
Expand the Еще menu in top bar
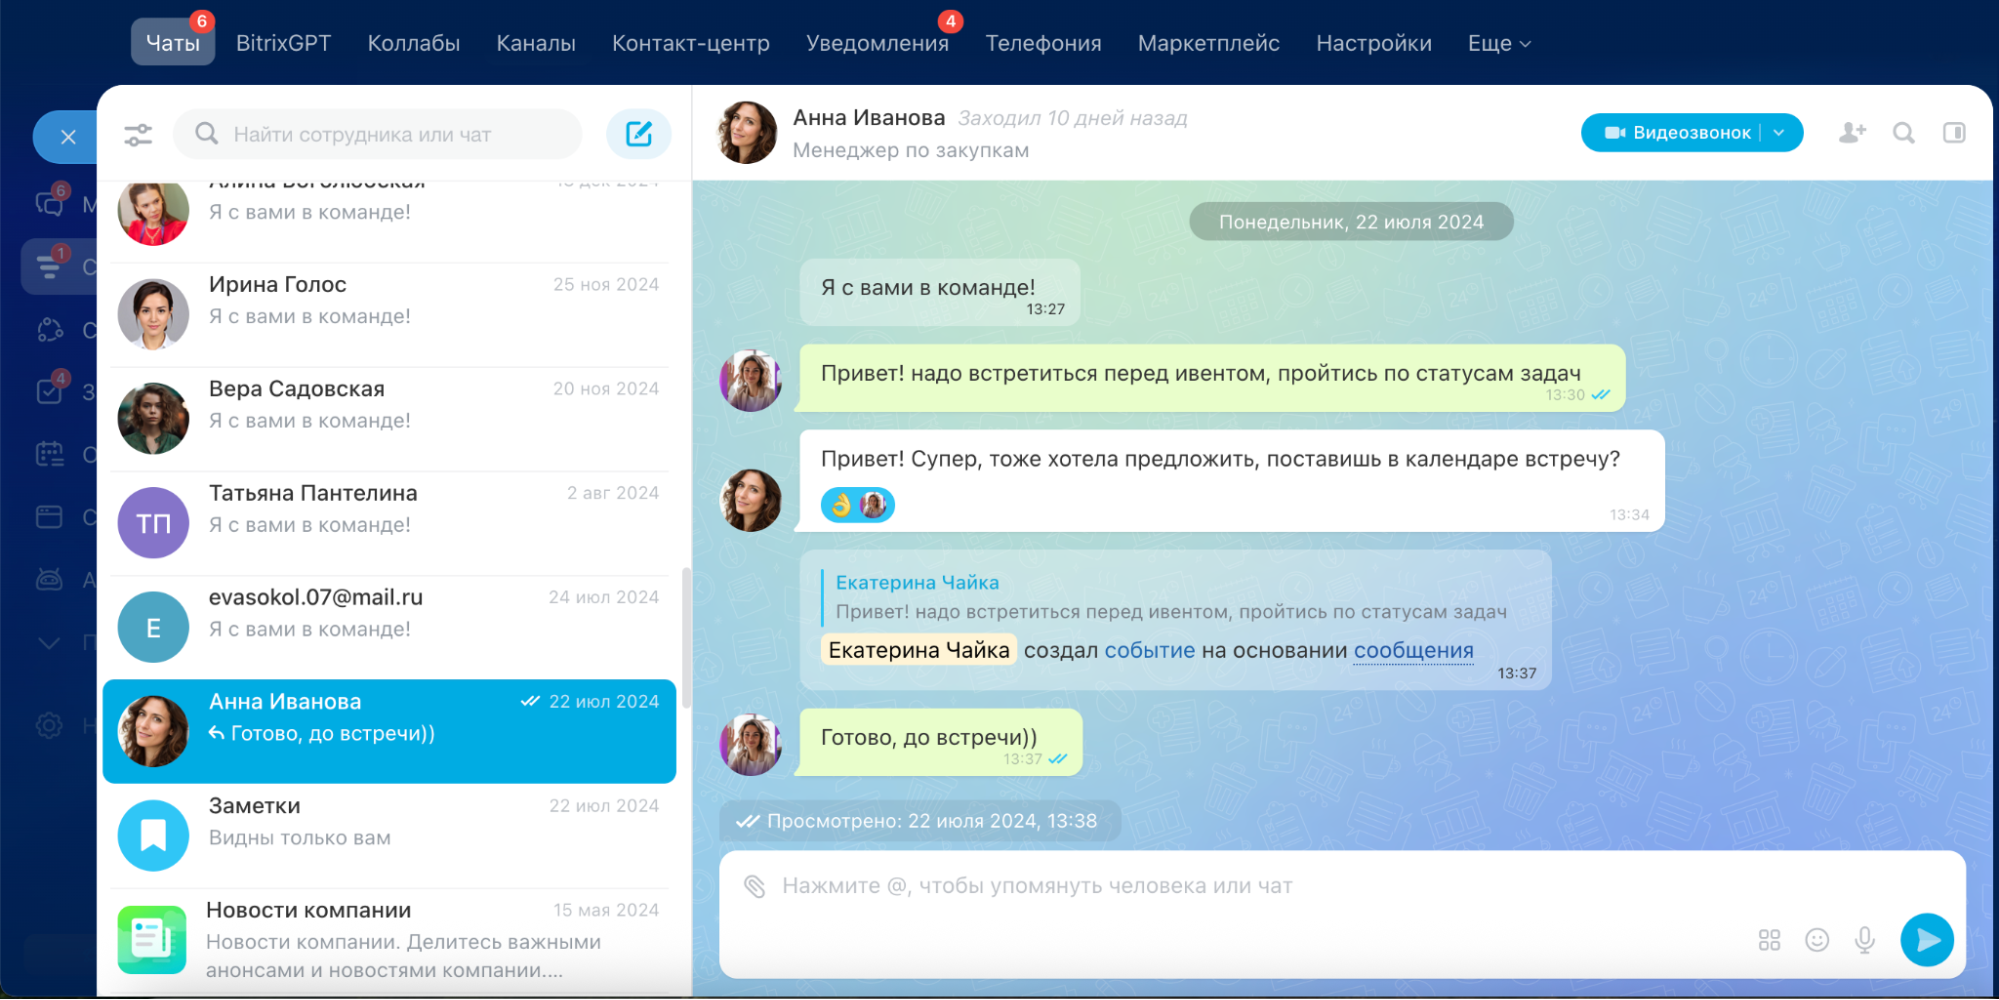(x=1498, y=44)
